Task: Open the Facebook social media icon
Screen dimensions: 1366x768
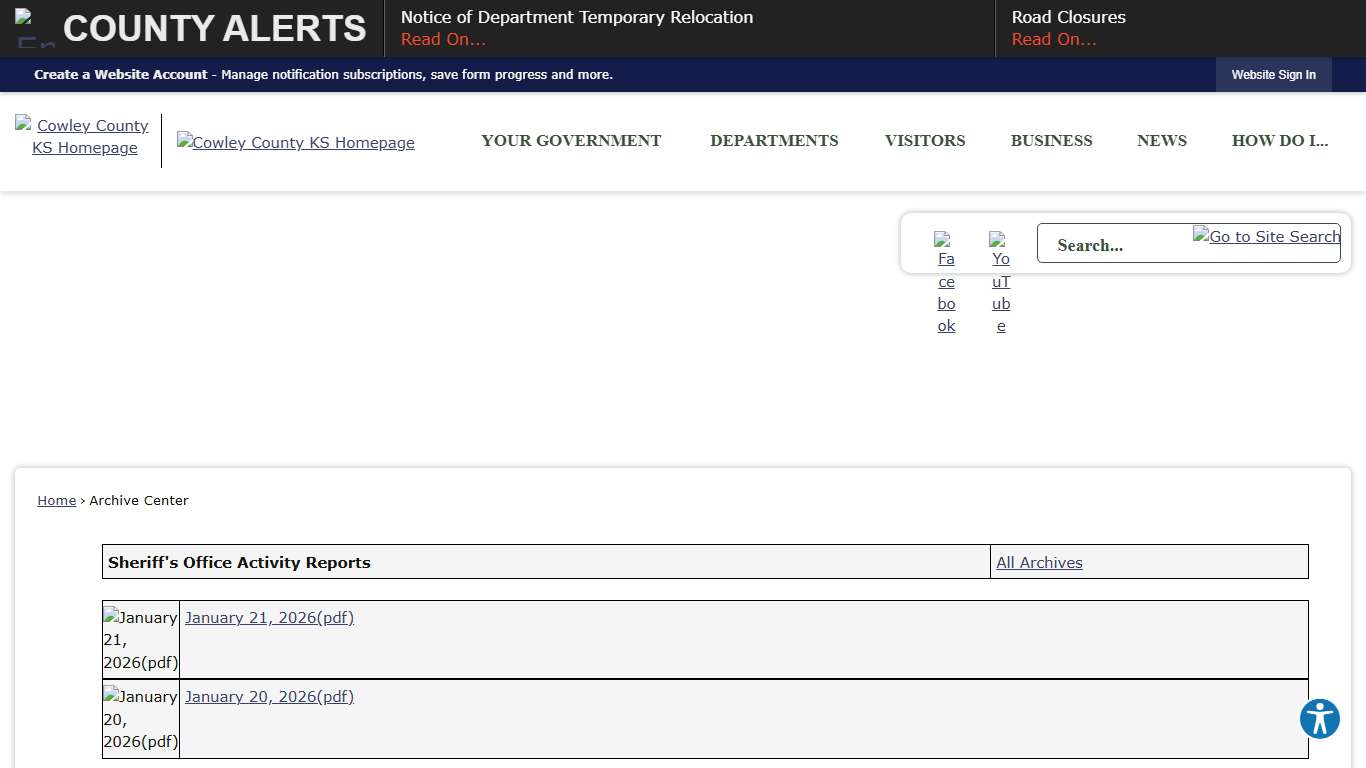Action: click(946, 281)
